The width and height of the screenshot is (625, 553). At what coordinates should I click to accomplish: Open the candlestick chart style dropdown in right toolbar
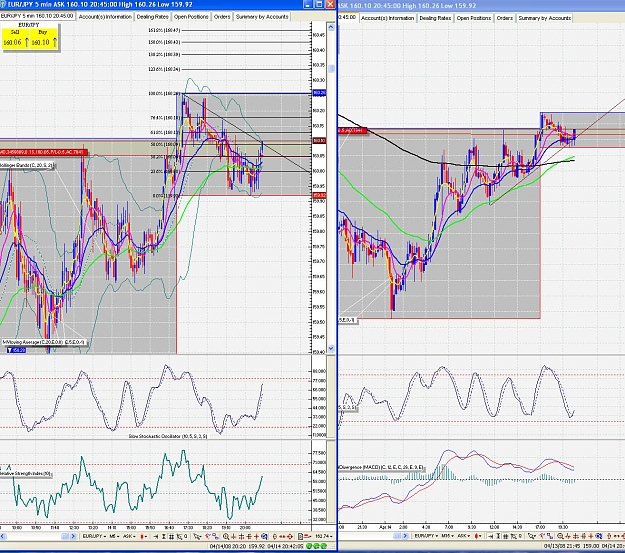[x=478, y=536]
